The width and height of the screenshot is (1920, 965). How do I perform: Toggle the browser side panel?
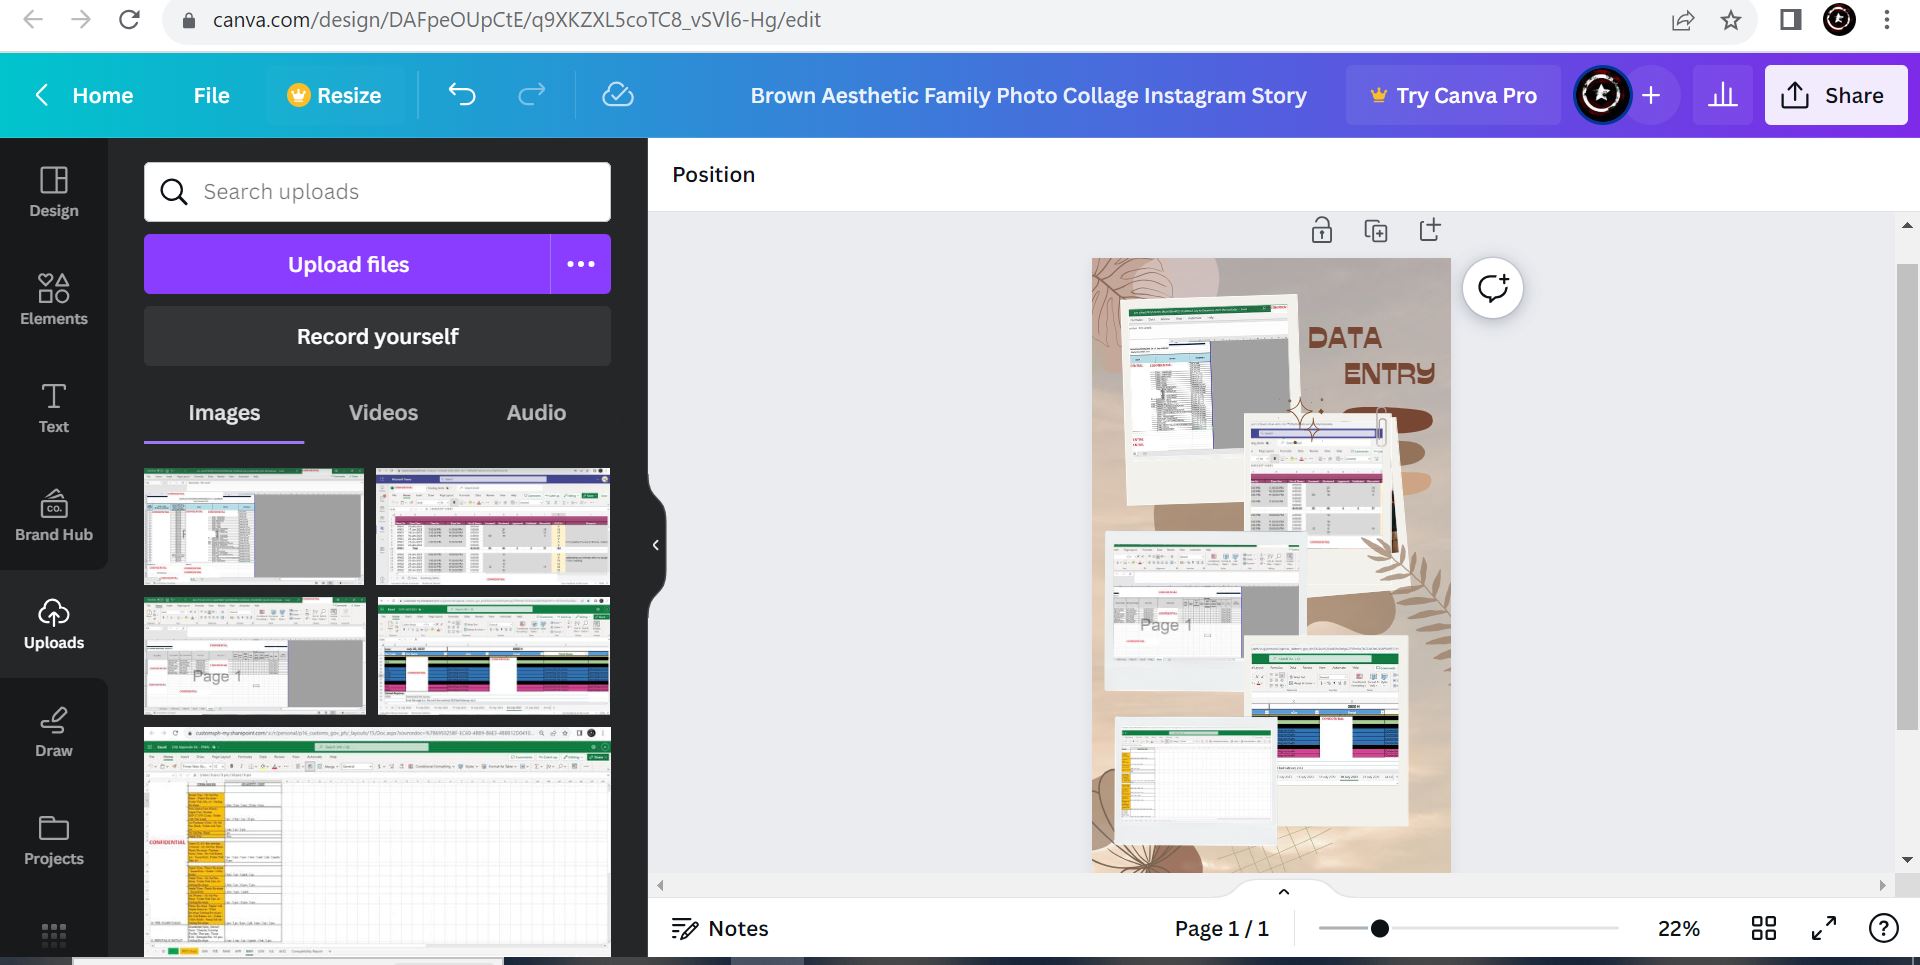coord(1790,20)
